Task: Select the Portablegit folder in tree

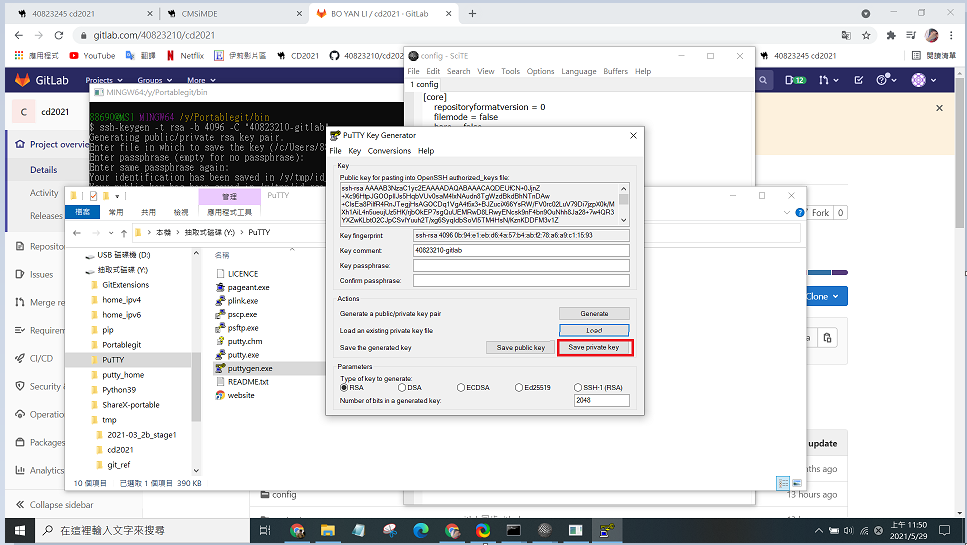Action: pyautogui.click(x=121, y=345)
